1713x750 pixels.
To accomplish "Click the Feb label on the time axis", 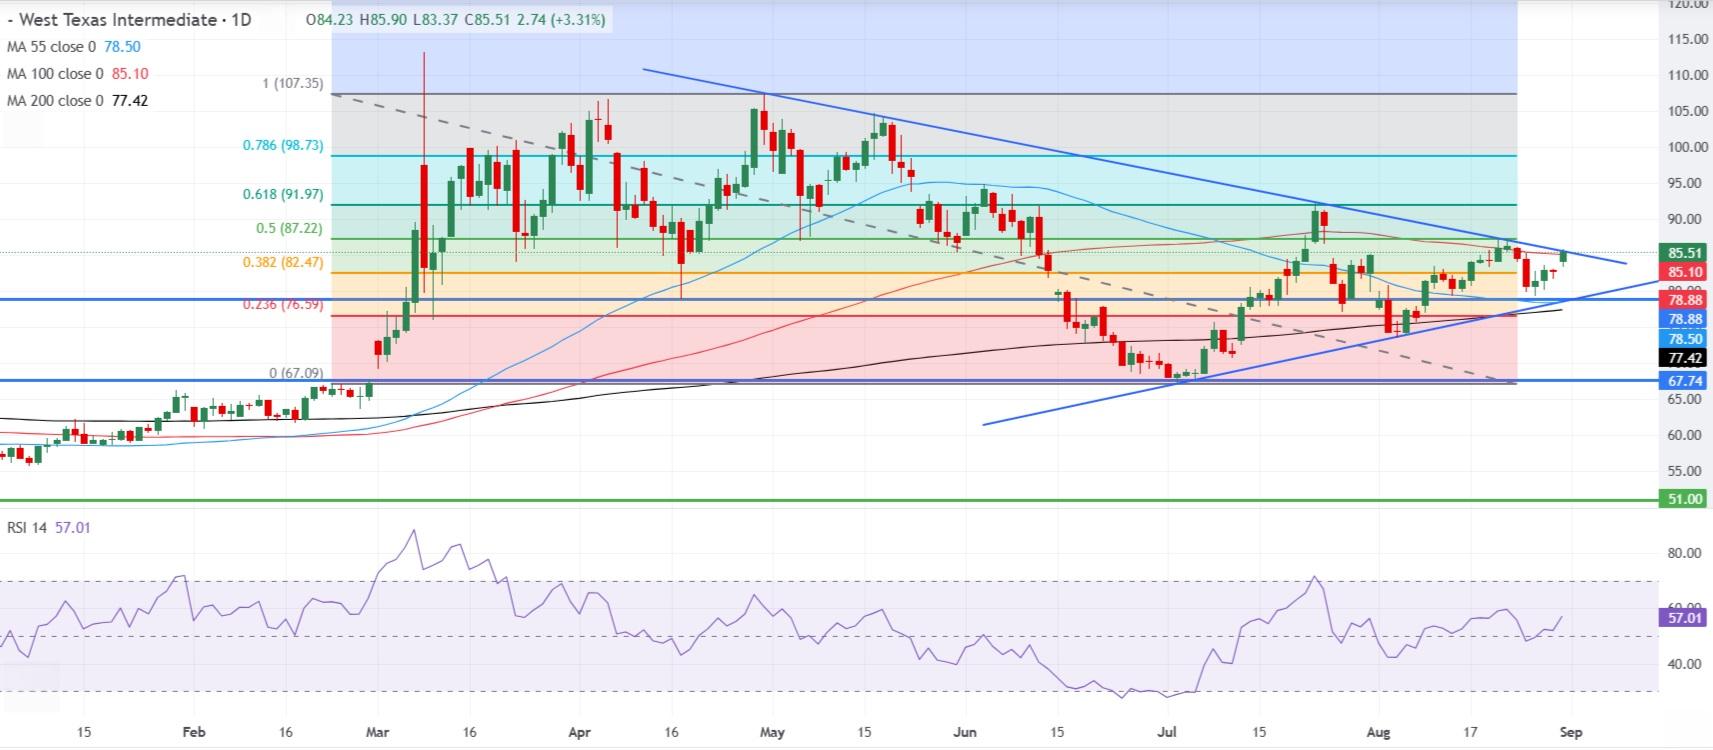I will 194,732.
